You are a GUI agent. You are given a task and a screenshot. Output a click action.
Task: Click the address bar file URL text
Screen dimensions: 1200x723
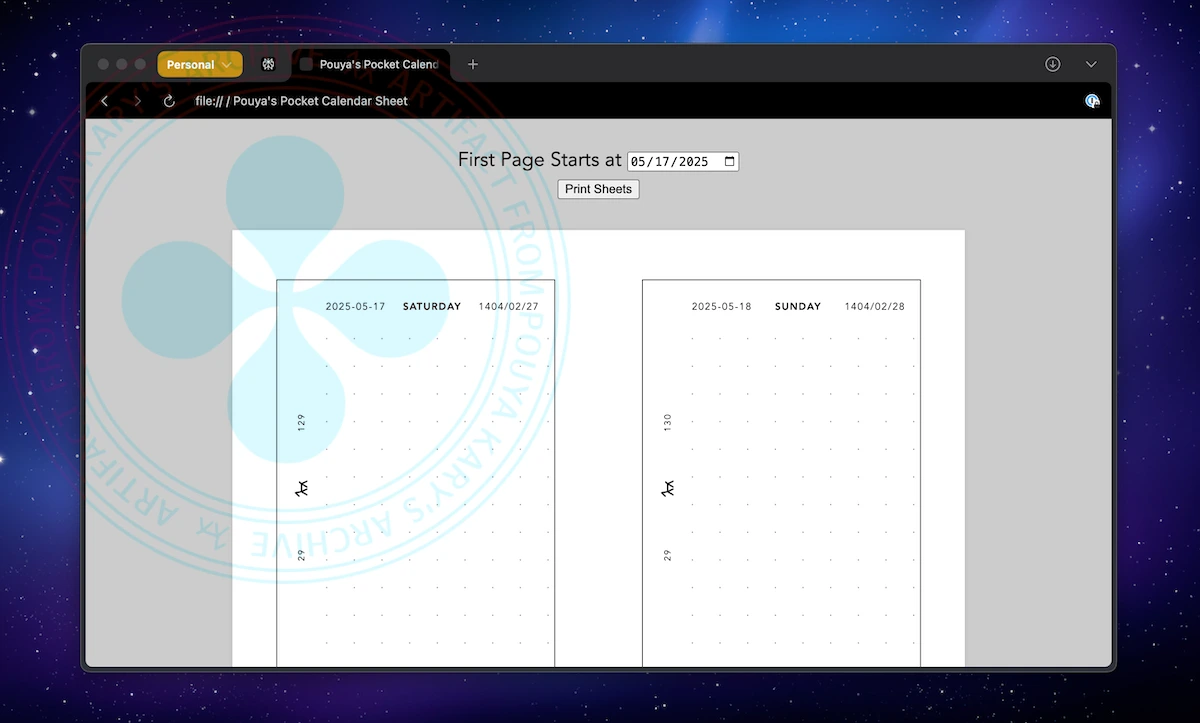point(301,101)
